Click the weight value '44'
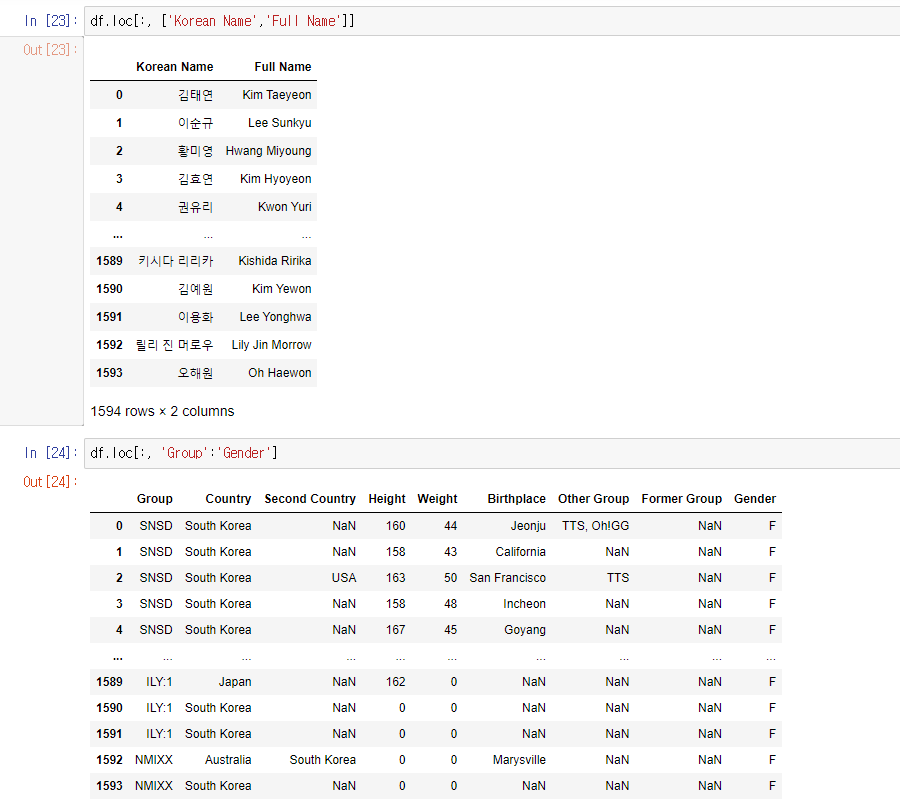This screenshot has height=807, width=900. [451, 526]
